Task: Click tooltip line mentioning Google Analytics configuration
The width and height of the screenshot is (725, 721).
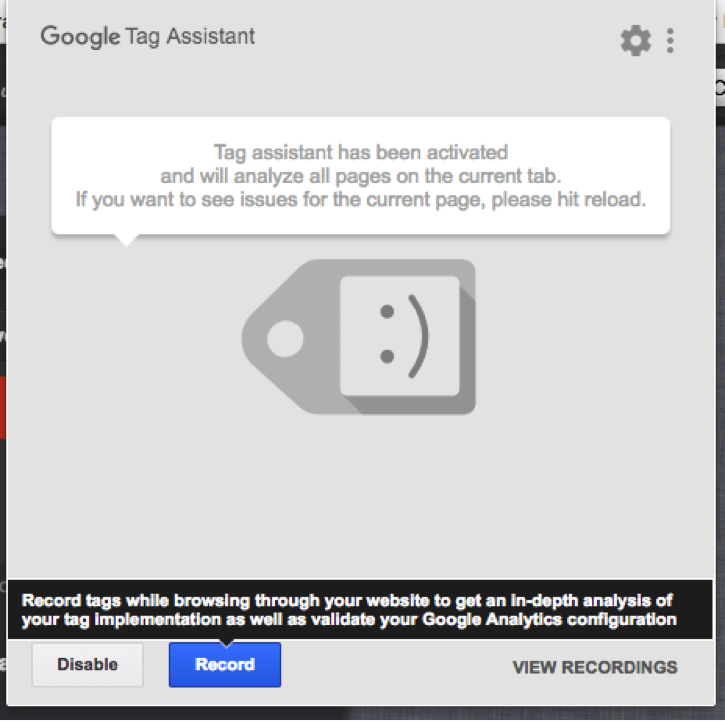Action: pos(349,619)
